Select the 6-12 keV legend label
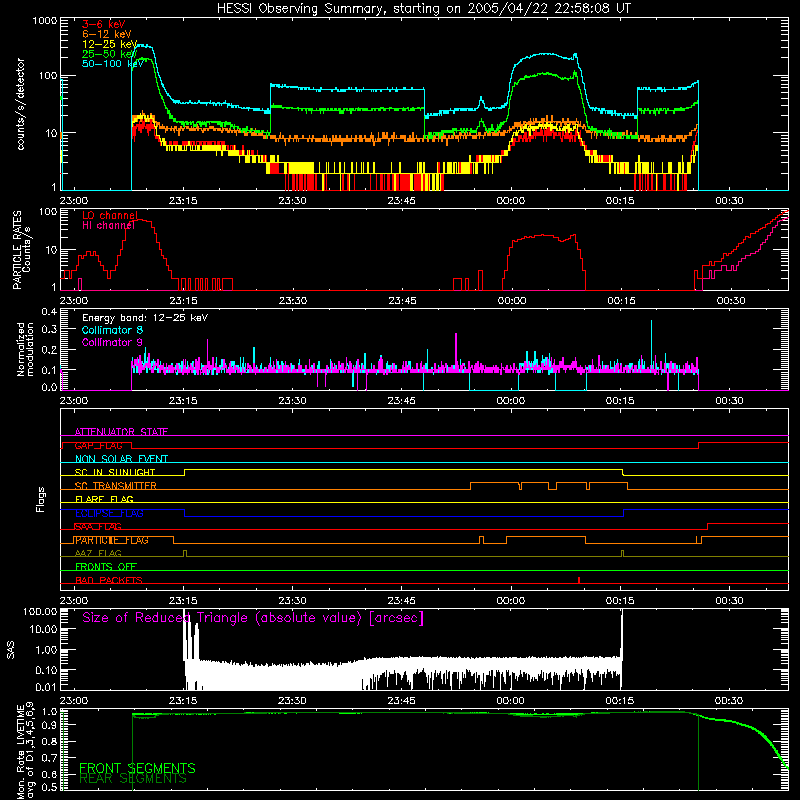 pos(107,34)
